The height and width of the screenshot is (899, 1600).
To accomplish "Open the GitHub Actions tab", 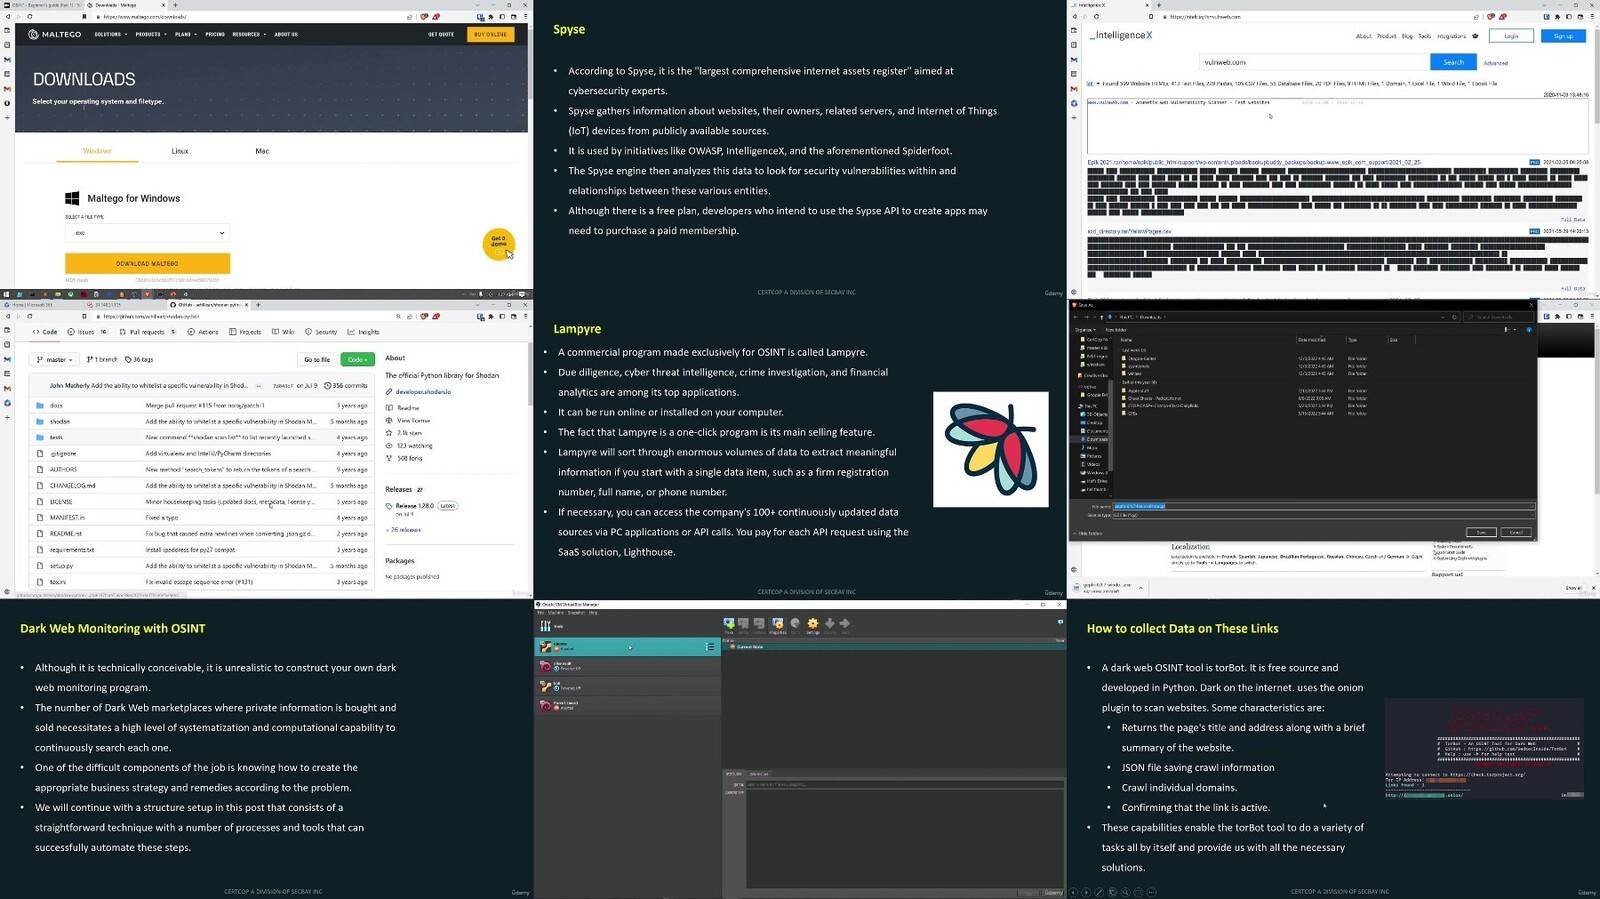I will 203,332.
